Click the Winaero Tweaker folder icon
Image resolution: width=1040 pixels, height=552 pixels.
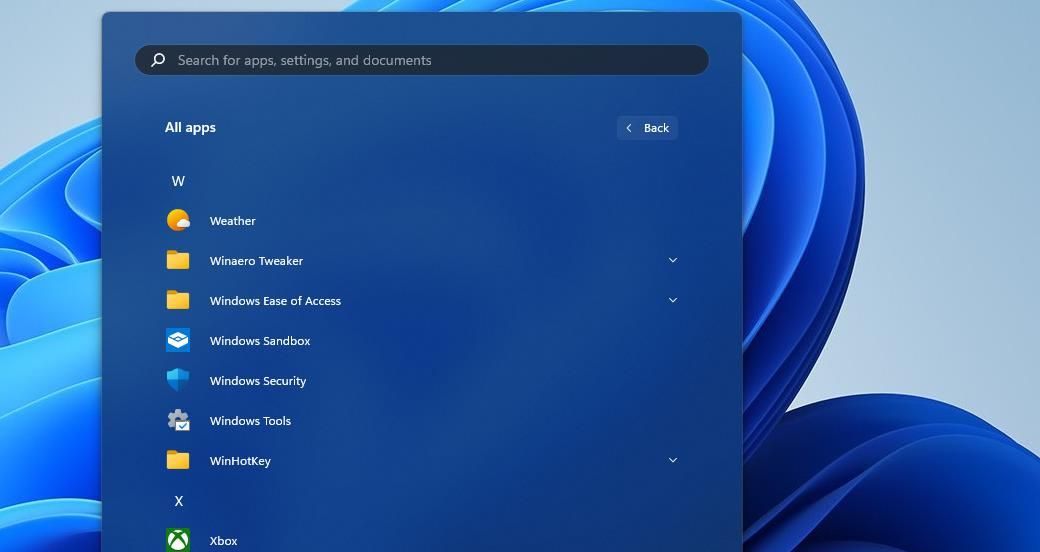(178, 260)
